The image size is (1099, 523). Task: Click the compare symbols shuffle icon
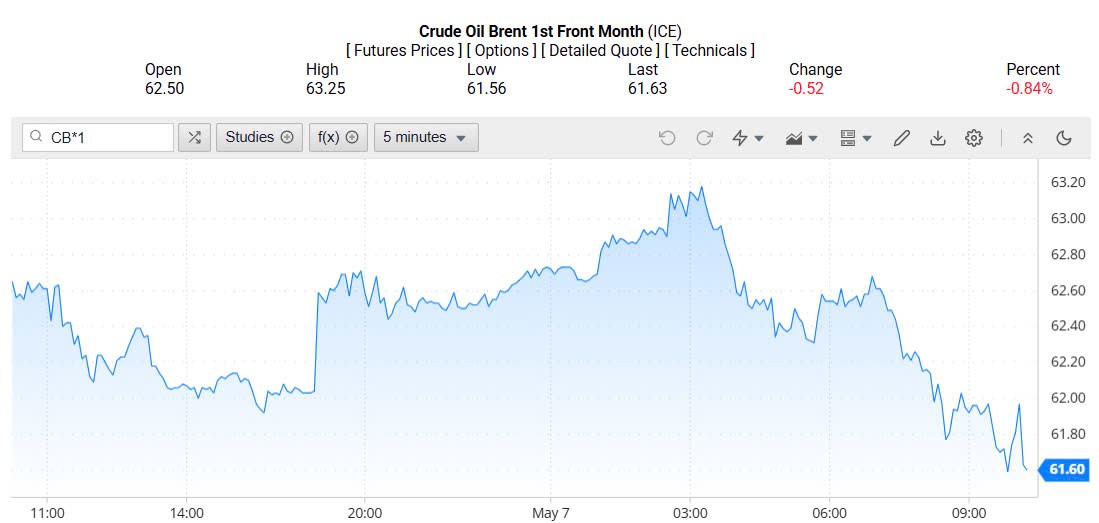pyautogui.click(x=194, y=137)
